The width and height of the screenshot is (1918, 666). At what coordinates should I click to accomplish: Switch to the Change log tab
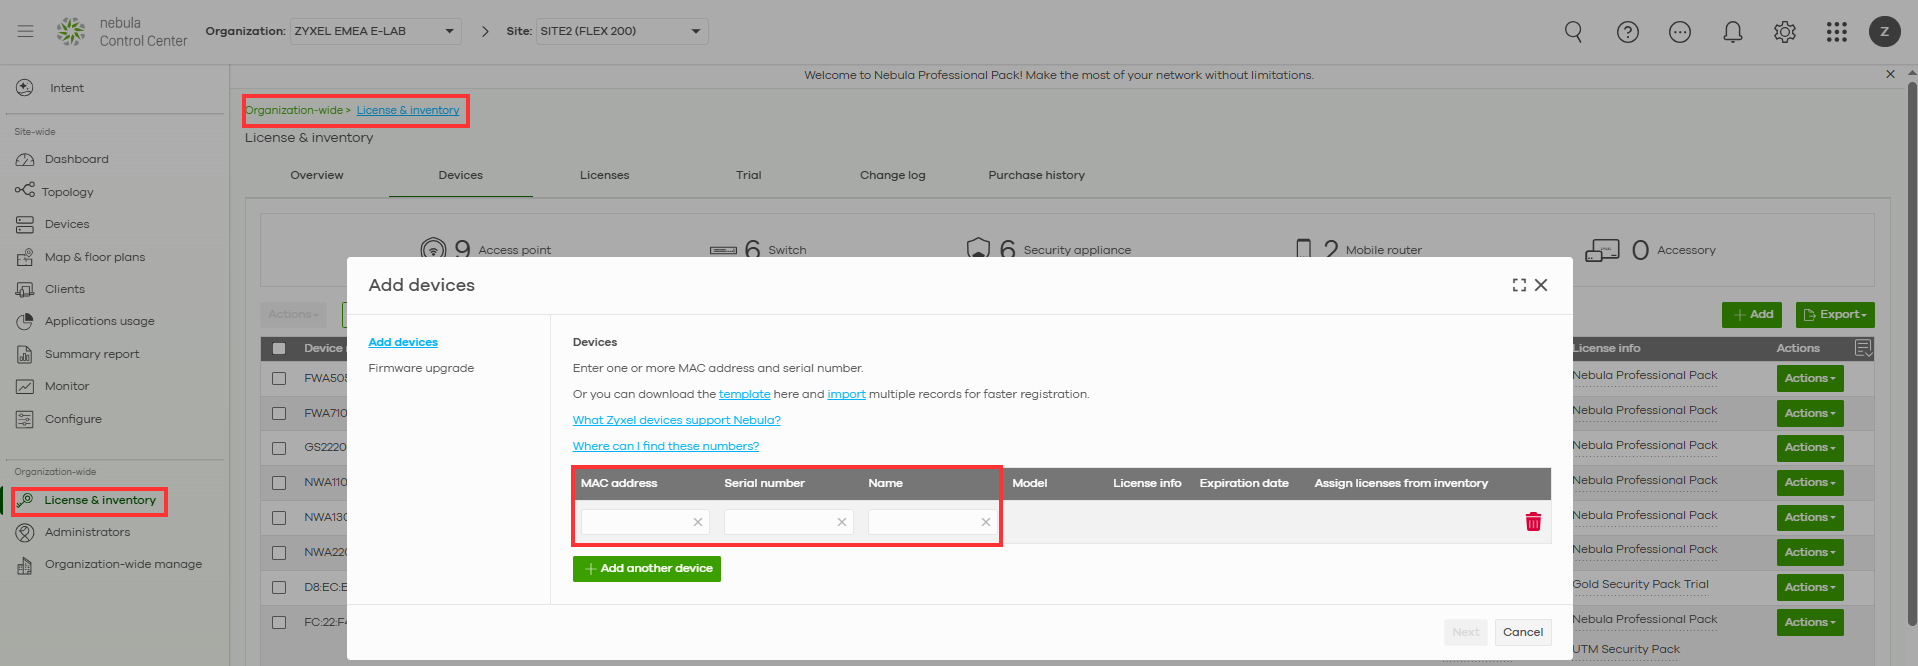(x=893, y=175)
